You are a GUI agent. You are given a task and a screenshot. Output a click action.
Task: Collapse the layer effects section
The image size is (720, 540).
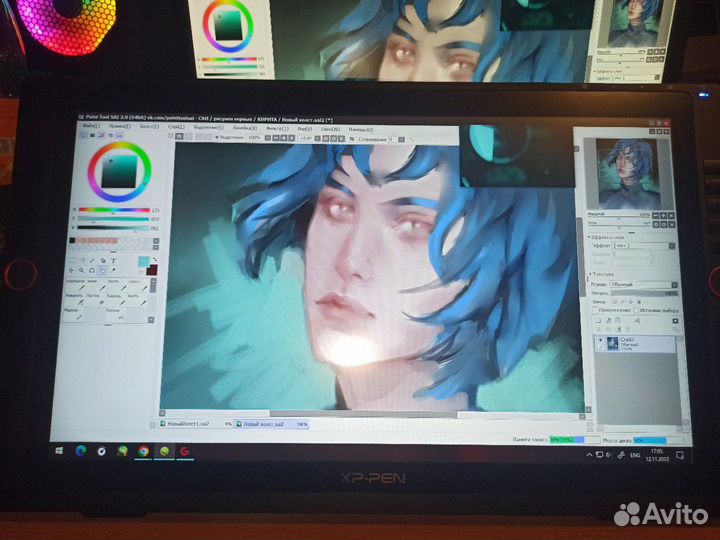590,237
